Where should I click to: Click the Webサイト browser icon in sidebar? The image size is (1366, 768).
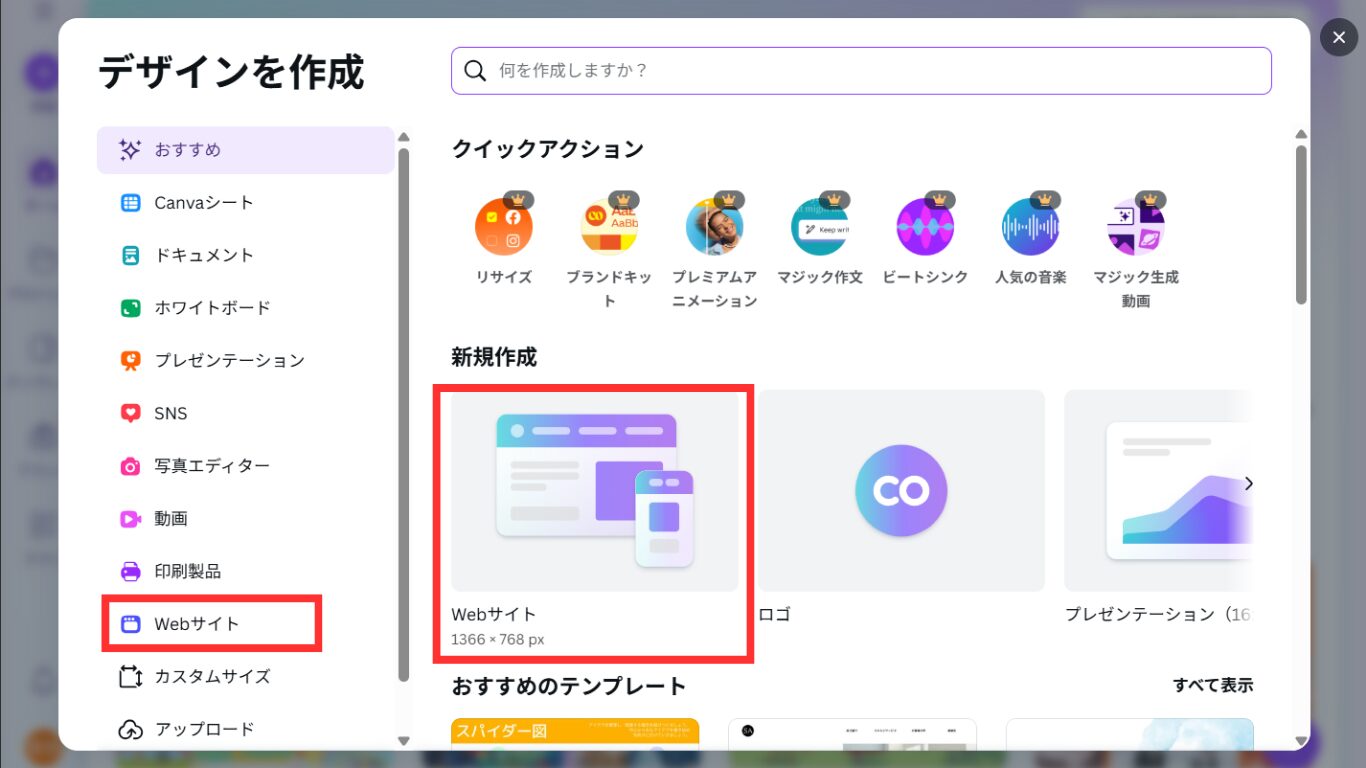pyautogui.click(x=130, y=624)
